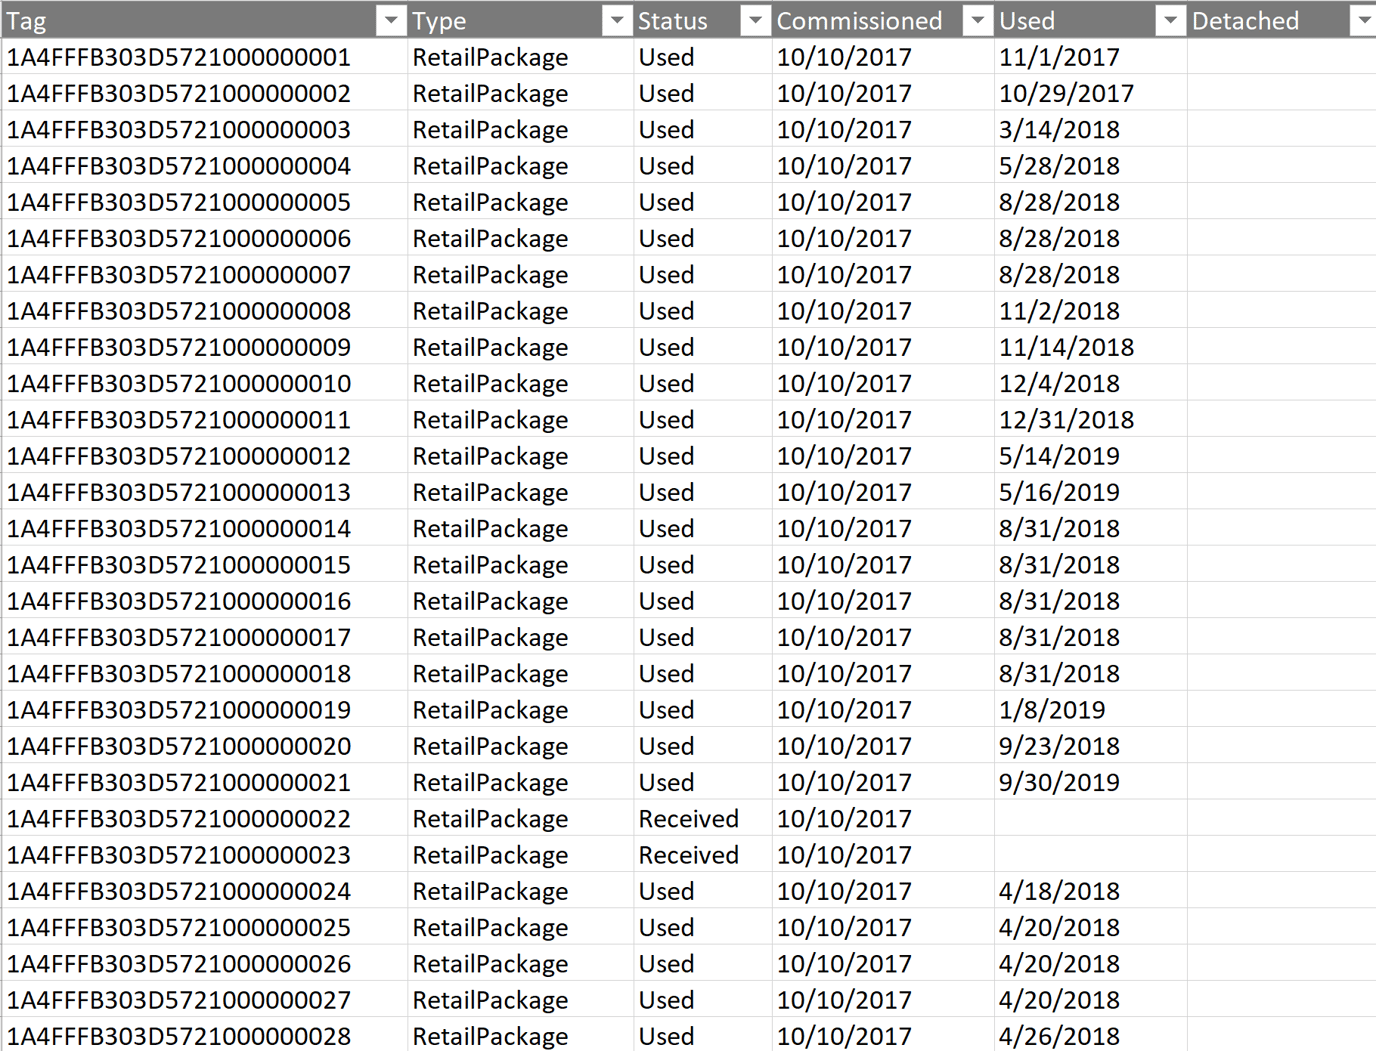Open the dropdown next to Commissioned header

[977, 20]
